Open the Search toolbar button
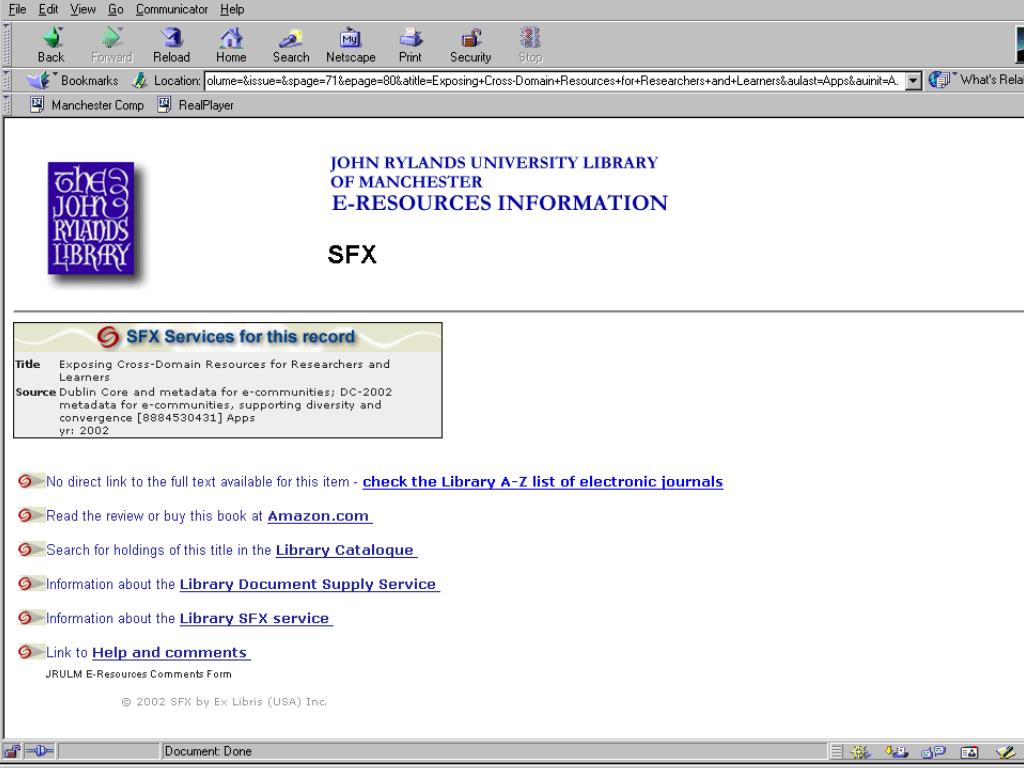 (291, 44)
